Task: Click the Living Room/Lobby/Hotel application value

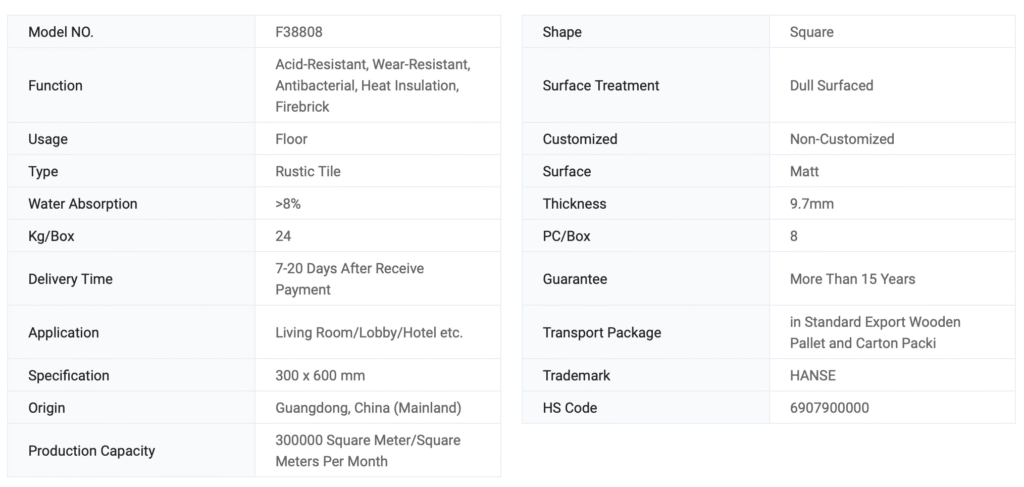Action: tap(369, 333)
